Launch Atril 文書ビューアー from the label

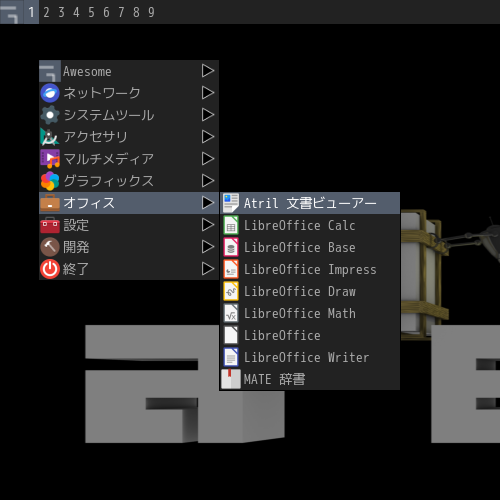point(310,203)
